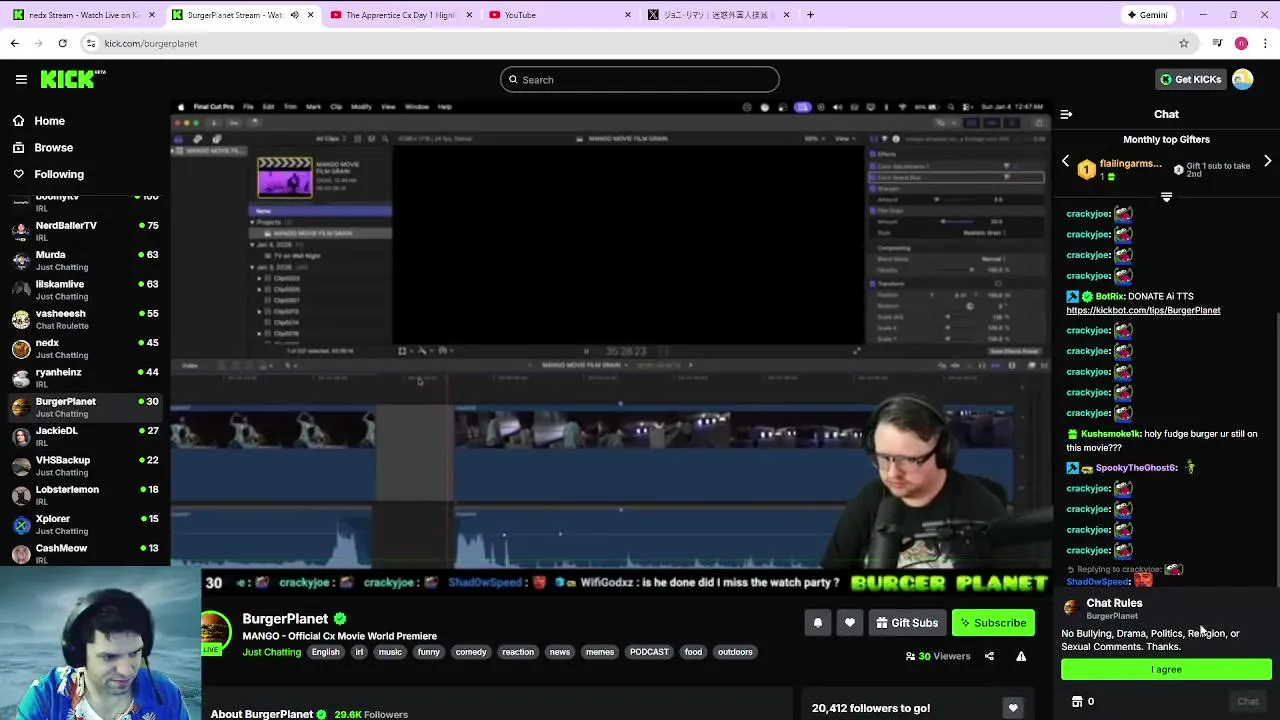Expand the top gifters leaderboard chevron

coord(1166,197)
